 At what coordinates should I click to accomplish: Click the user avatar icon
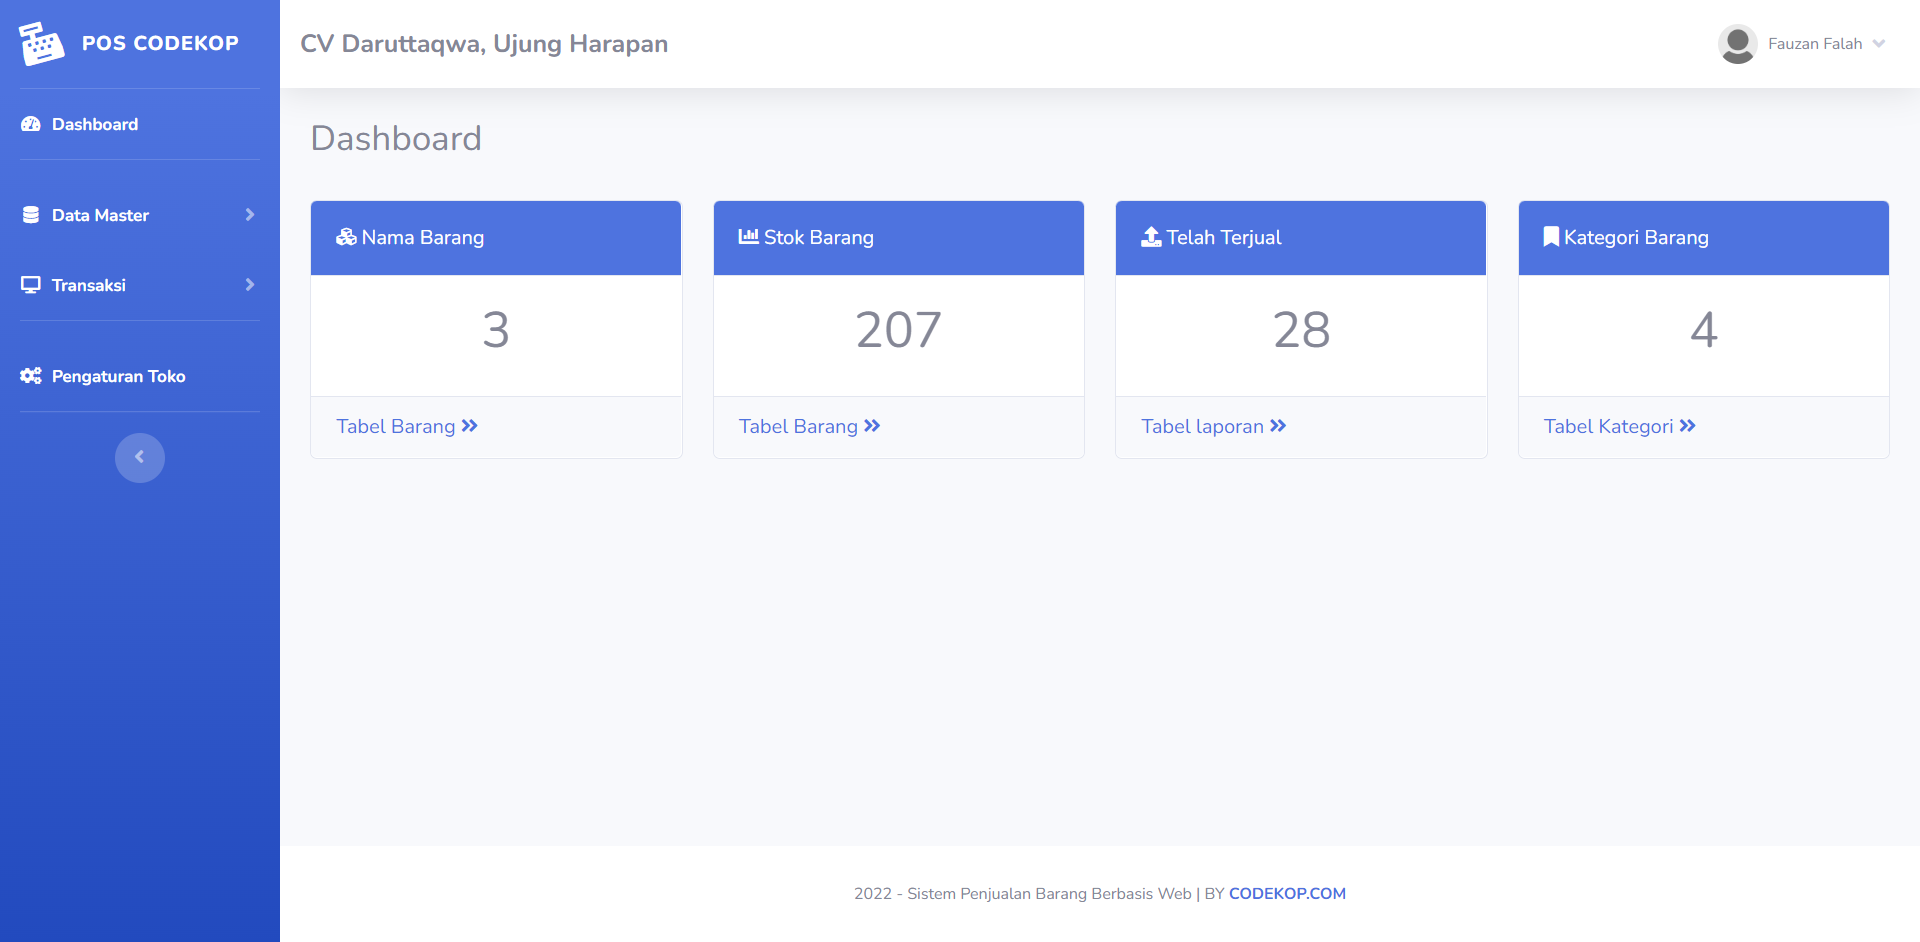[1737, 44]
